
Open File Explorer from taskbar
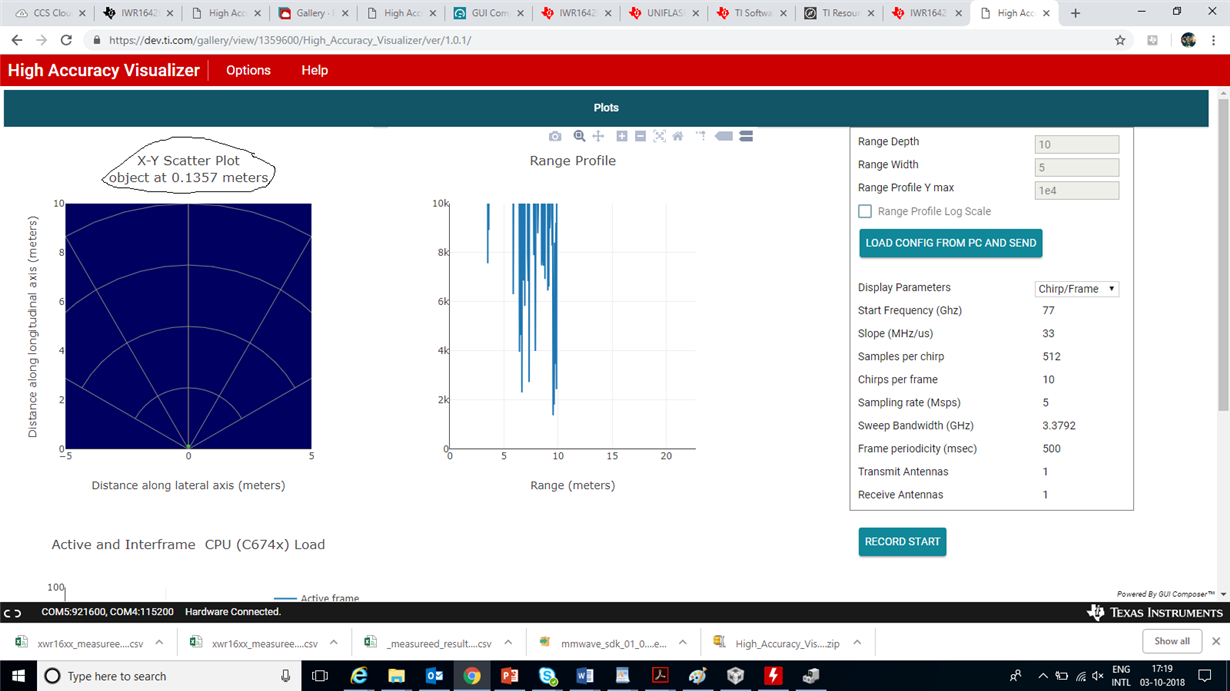pyautogui.click(x=396, y=676)
